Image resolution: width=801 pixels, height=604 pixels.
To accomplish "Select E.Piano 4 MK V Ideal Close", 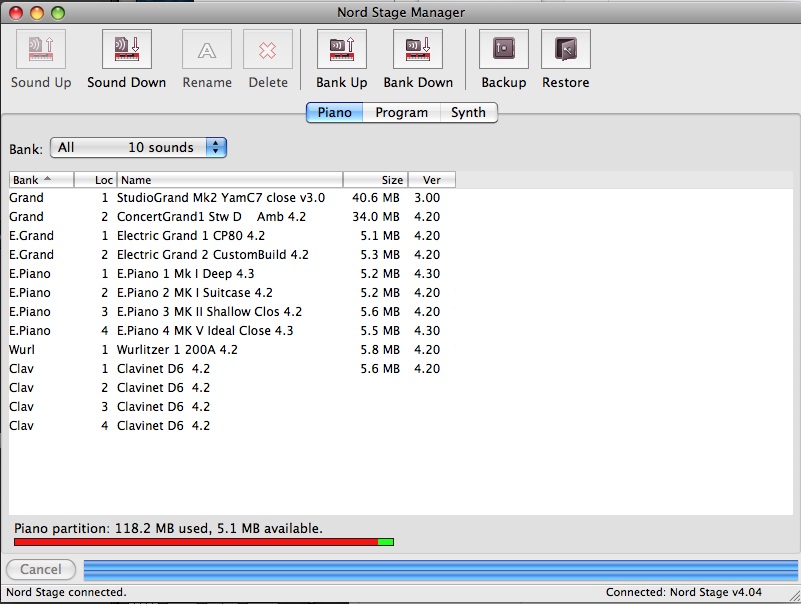I will coord(205,331).
